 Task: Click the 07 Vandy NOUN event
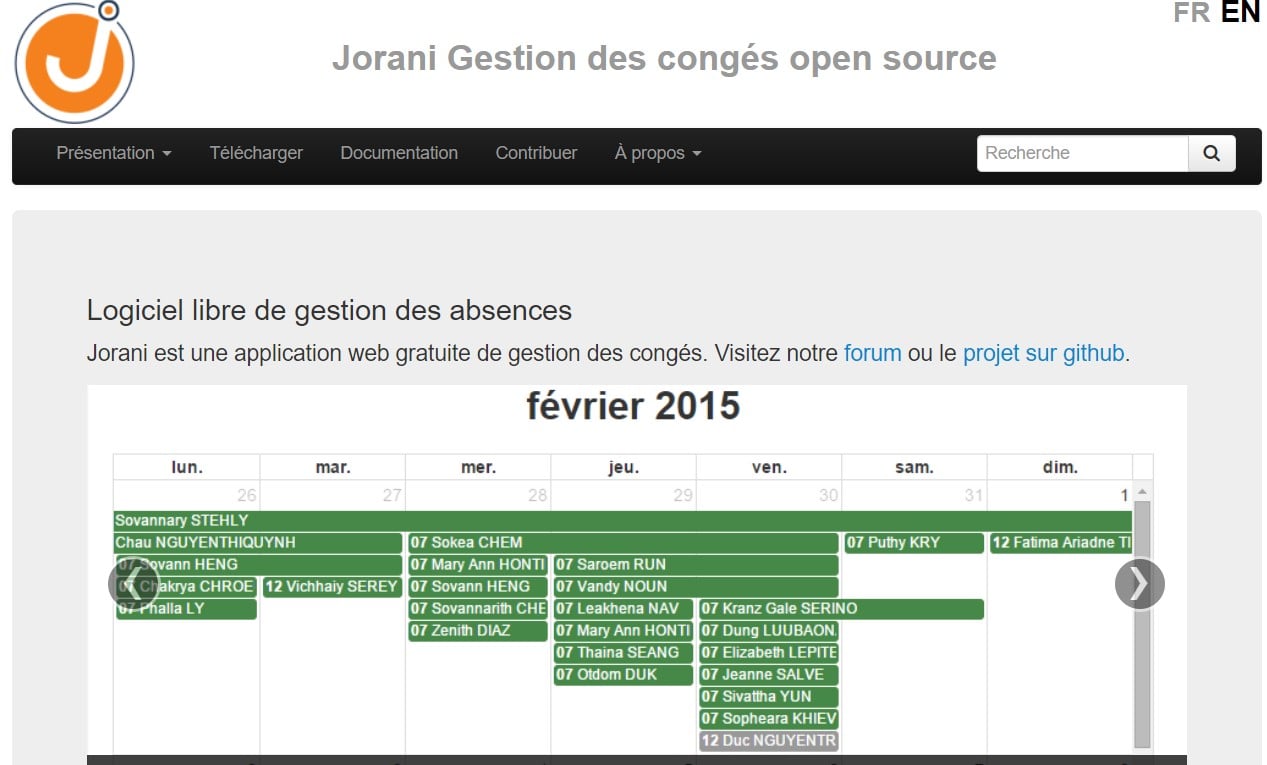click(696, 587)
